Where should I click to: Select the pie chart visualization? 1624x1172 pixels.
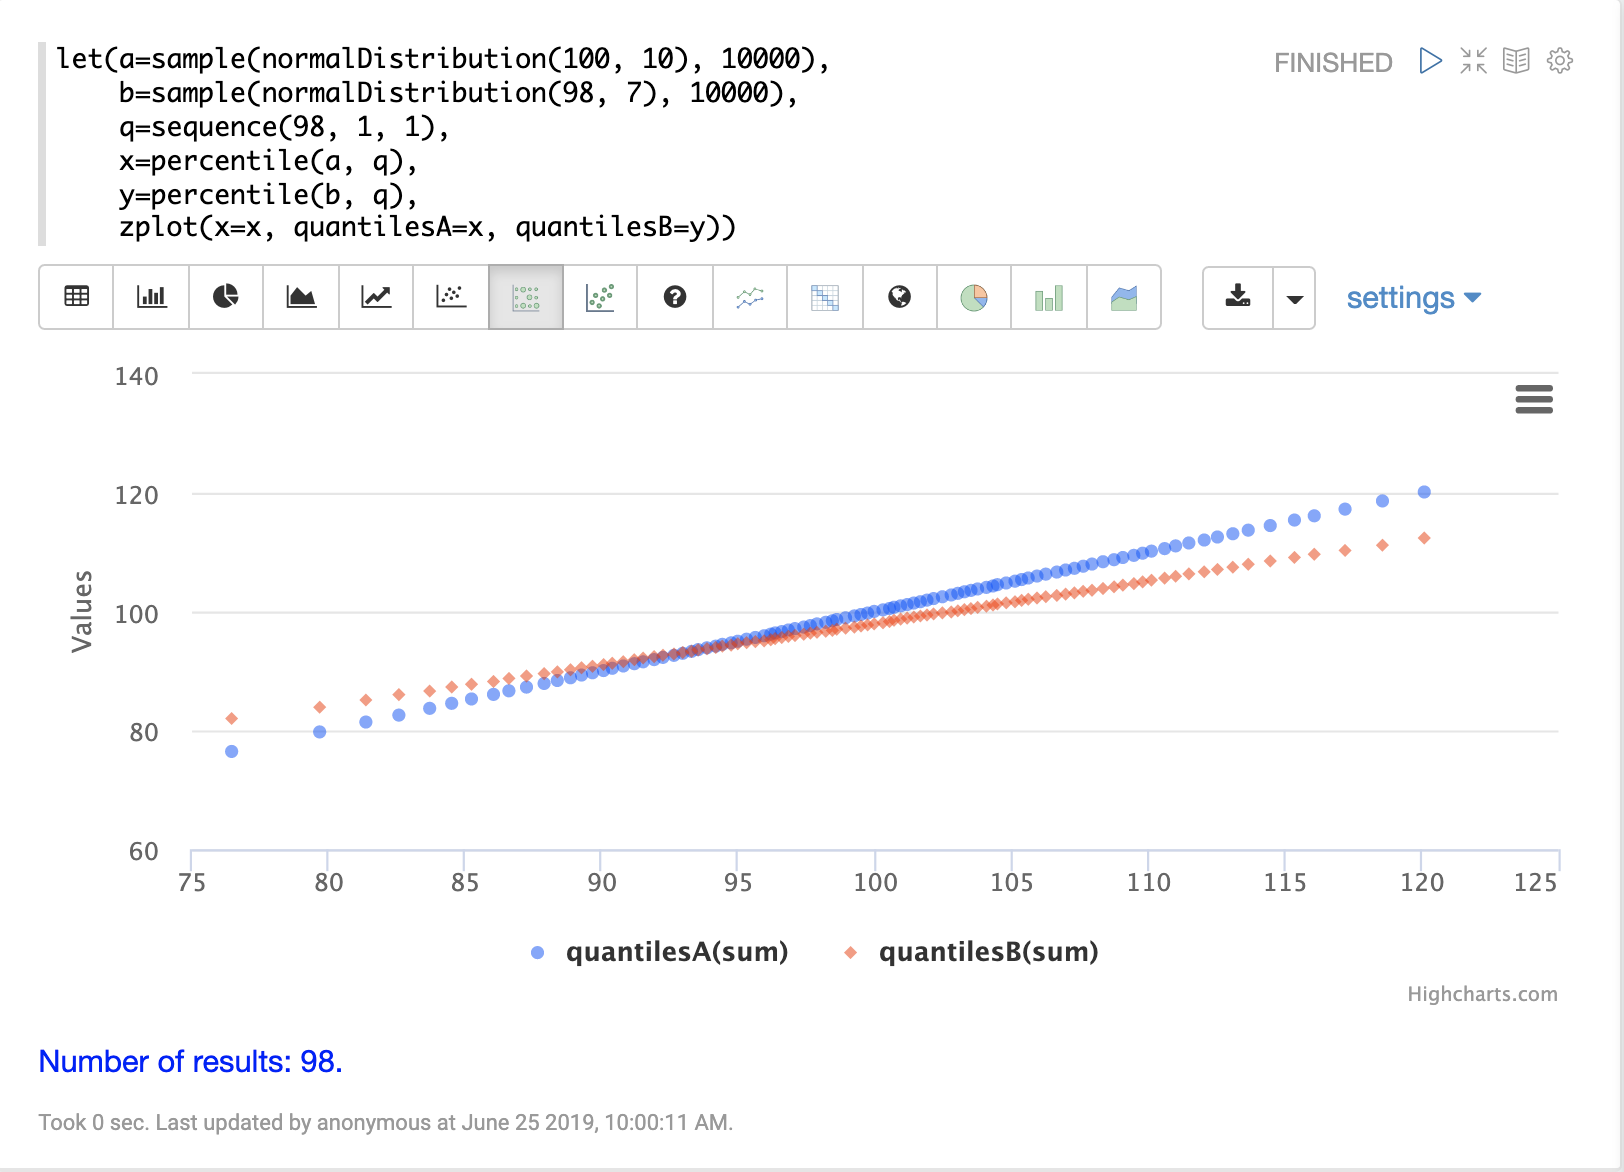click(x=226, y=297)
